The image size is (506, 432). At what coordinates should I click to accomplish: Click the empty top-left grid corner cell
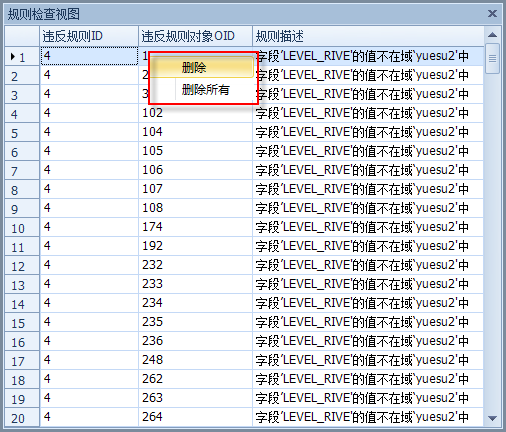pos(22,36)
